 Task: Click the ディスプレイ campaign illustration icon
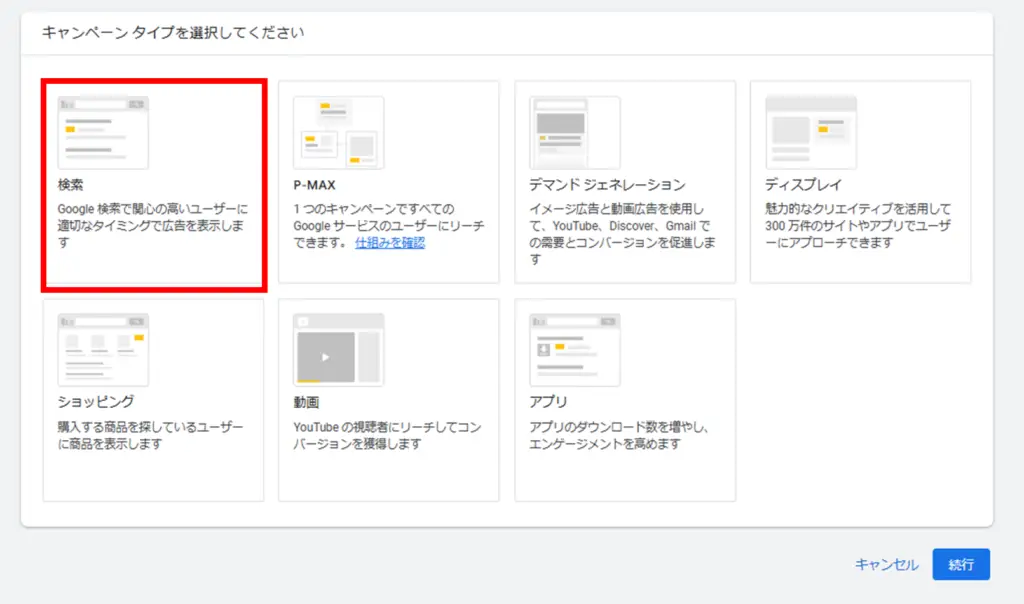(811, 133)
